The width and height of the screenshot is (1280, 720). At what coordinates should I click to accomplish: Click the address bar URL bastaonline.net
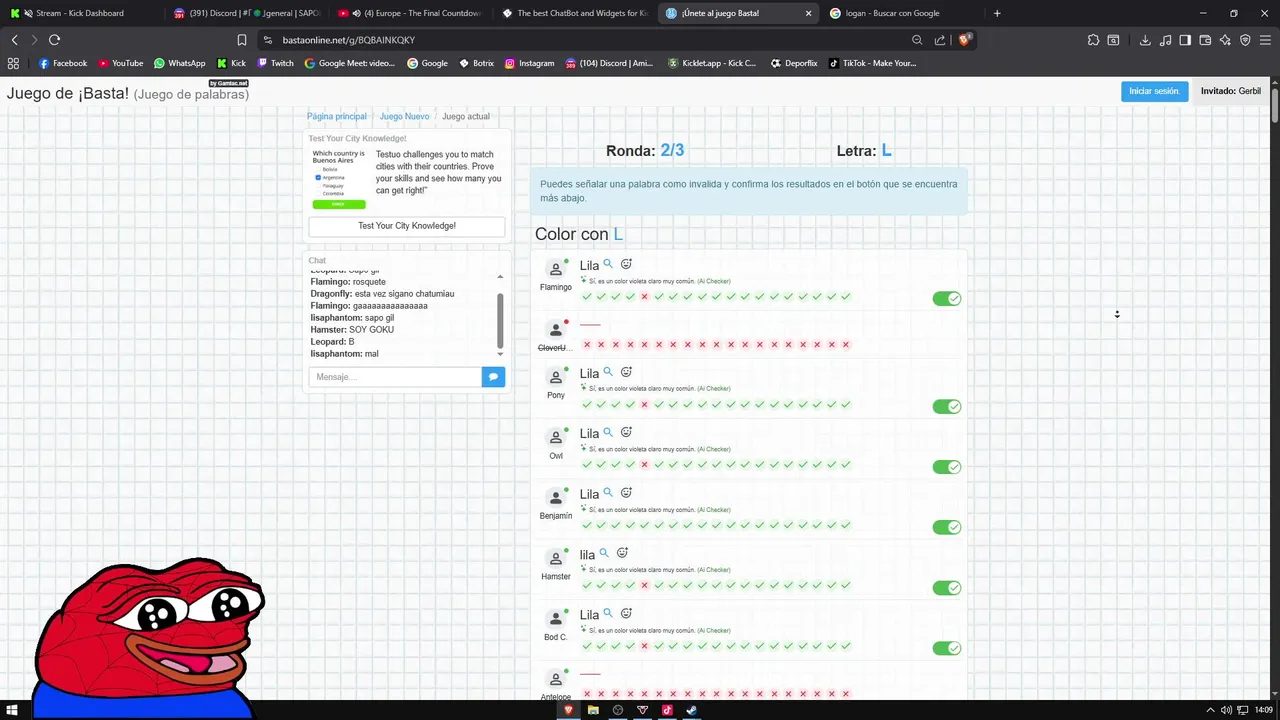(349, 40)
